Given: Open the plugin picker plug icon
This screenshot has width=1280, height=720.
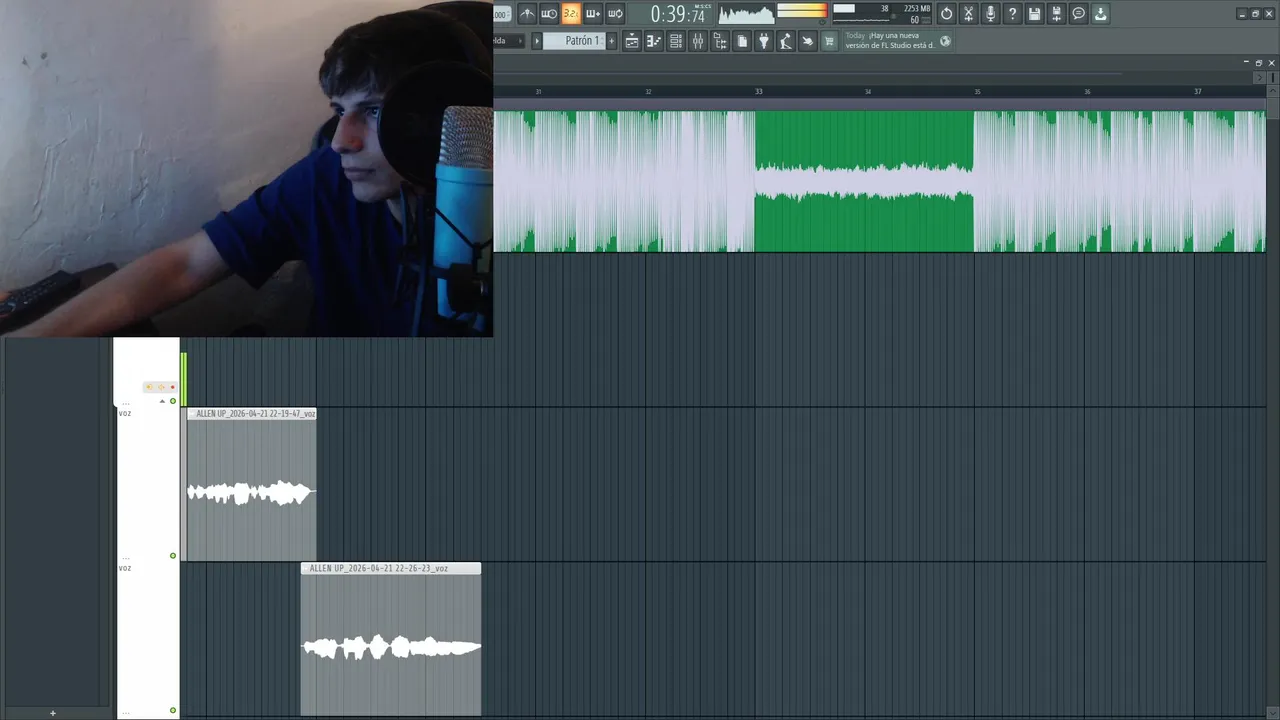Looking at the screenshot, I should coord(764,41).
